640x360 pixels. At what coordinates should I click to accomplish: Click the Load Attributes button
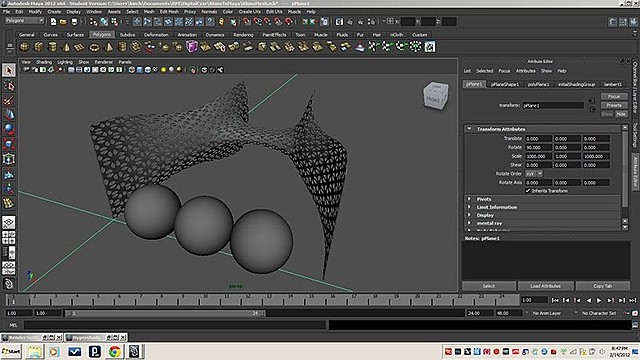click(x=545, y=286)
